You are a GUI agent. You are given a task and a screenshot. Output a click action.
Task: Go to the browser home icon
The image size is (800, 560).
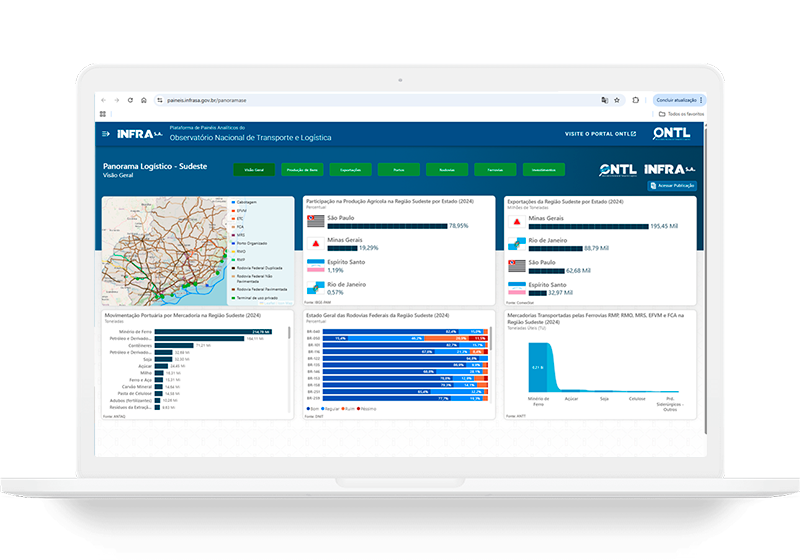[x=144, y=100]
